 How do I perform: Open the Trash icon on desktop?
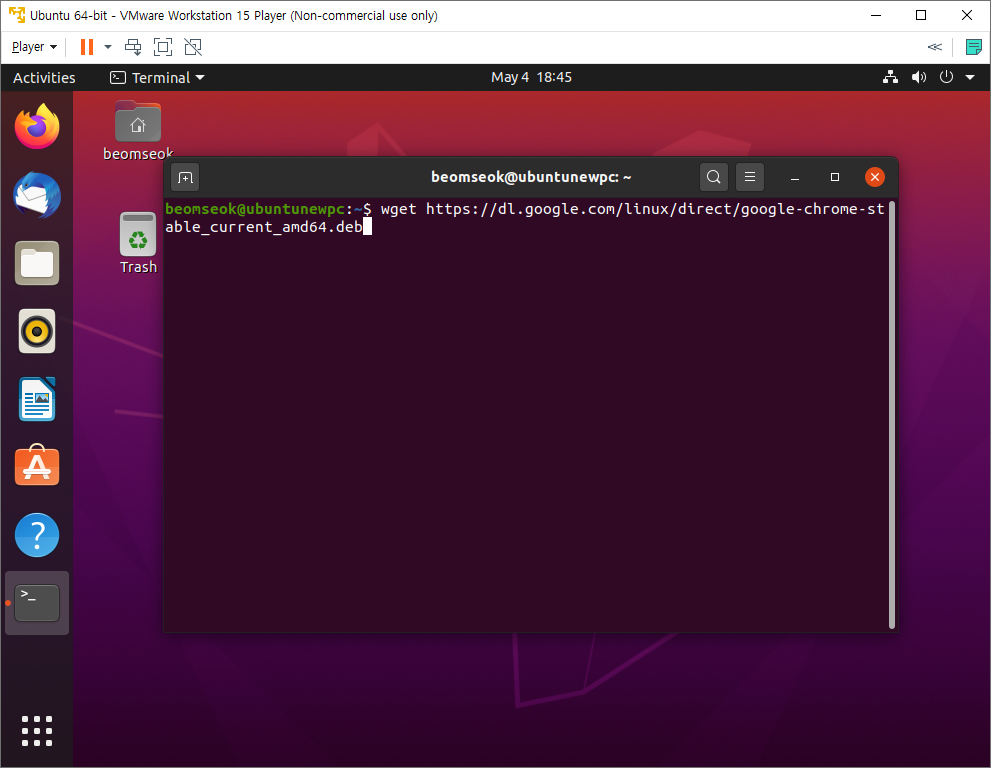pos(138,243)
